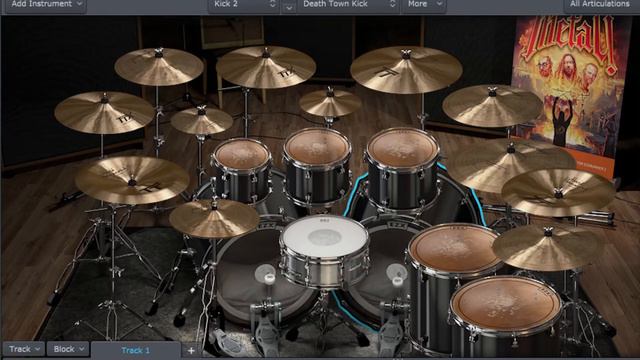Select the hi-hat cymbal left of snare
The height and width of the screenshot is (360, 640).
214,219
